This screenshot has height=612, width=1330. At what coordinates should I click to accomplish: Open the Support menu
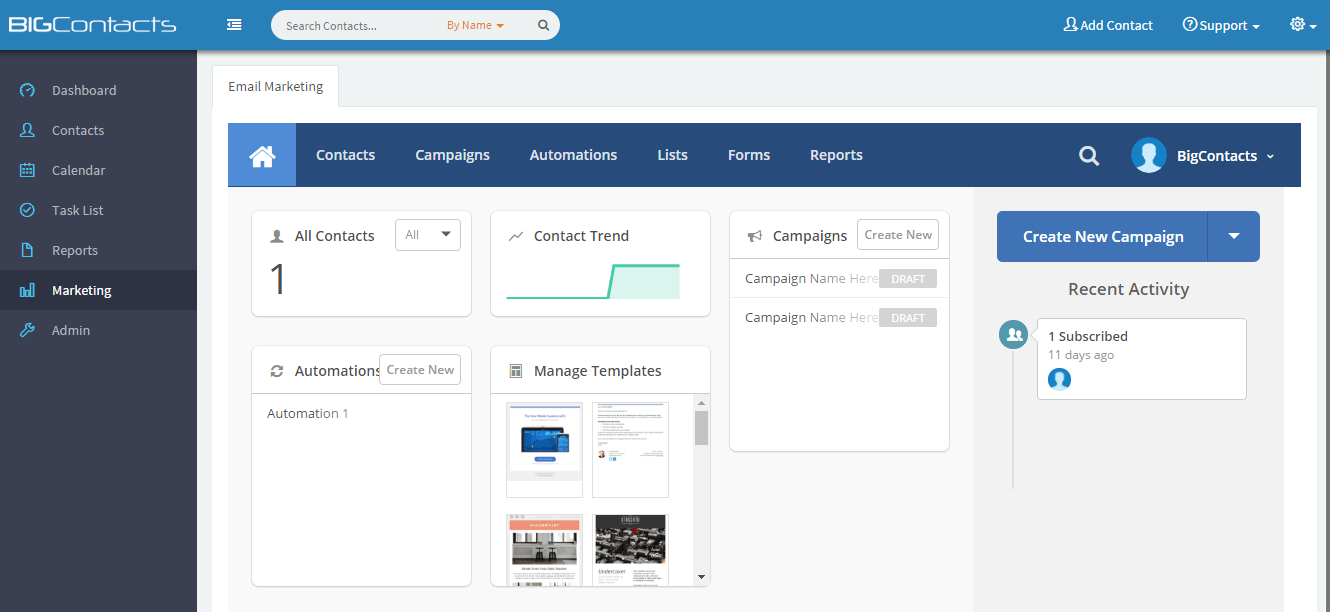1221,26
